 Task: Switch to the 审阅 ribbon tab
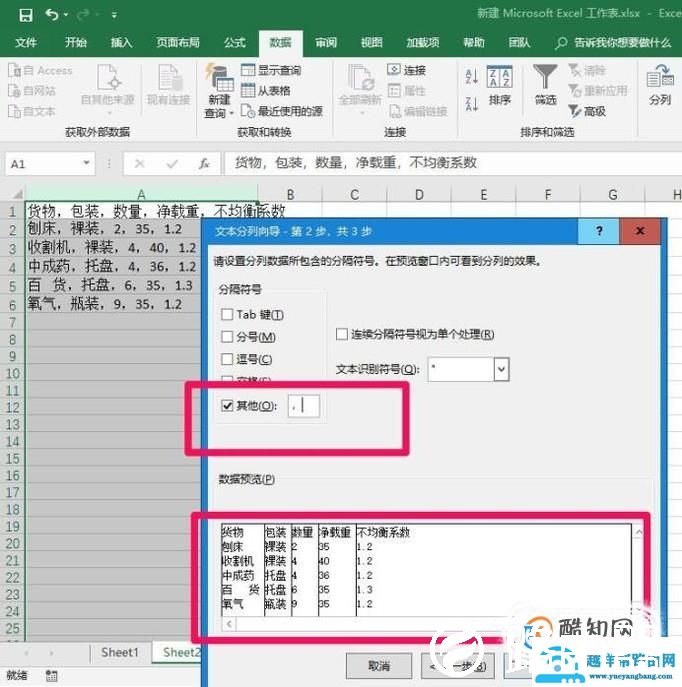[x=326, y=42]
